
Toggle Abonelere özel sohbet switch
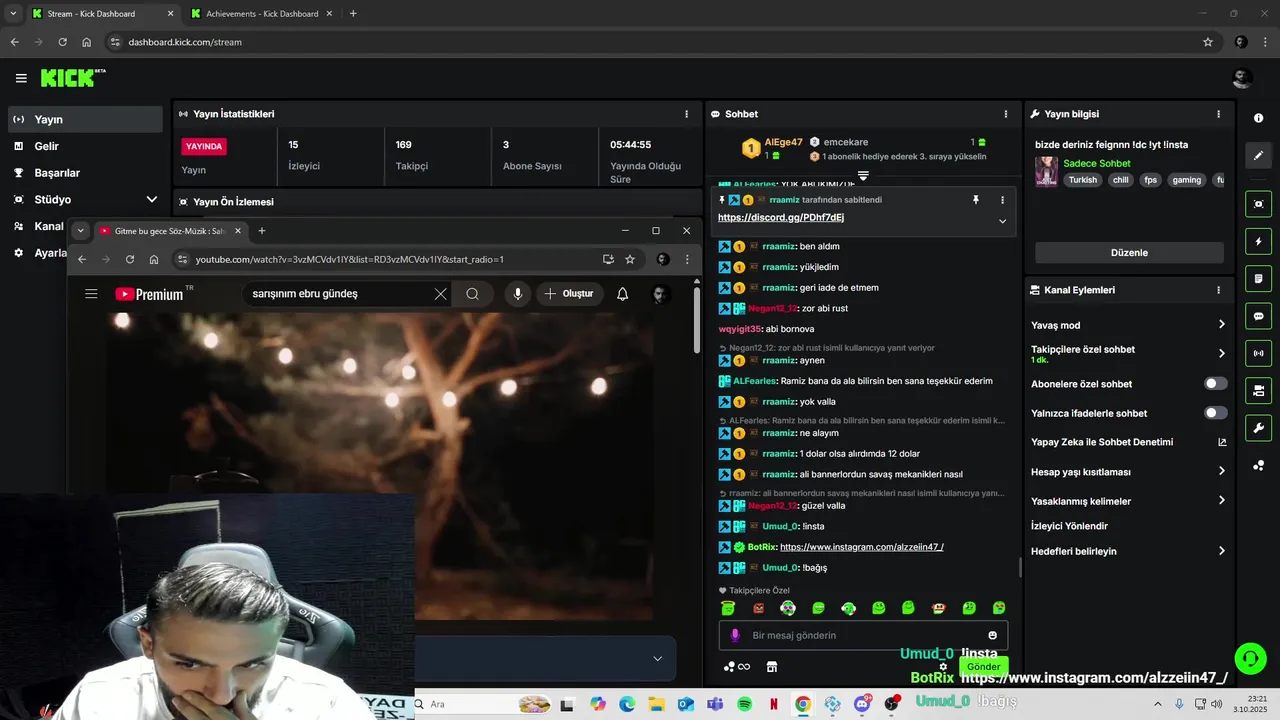[x=1215, y=384]
